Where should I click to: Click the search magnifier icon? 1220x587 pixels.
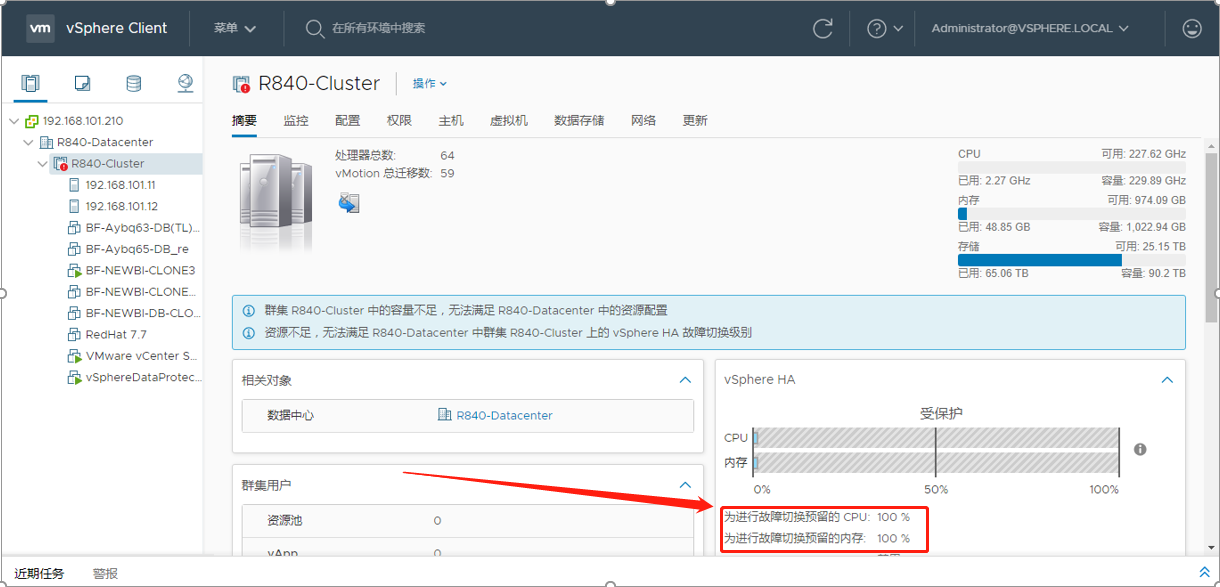314,28
